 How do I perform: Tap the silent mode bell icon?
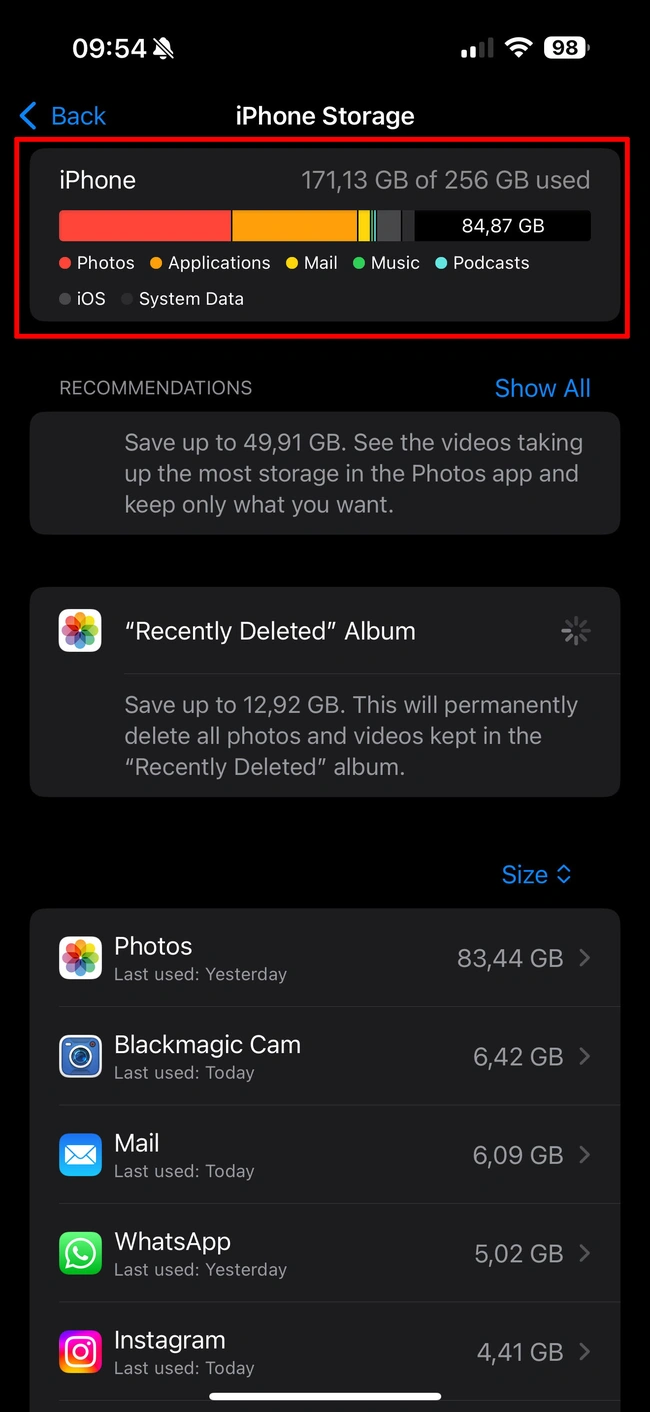(164, 49)
